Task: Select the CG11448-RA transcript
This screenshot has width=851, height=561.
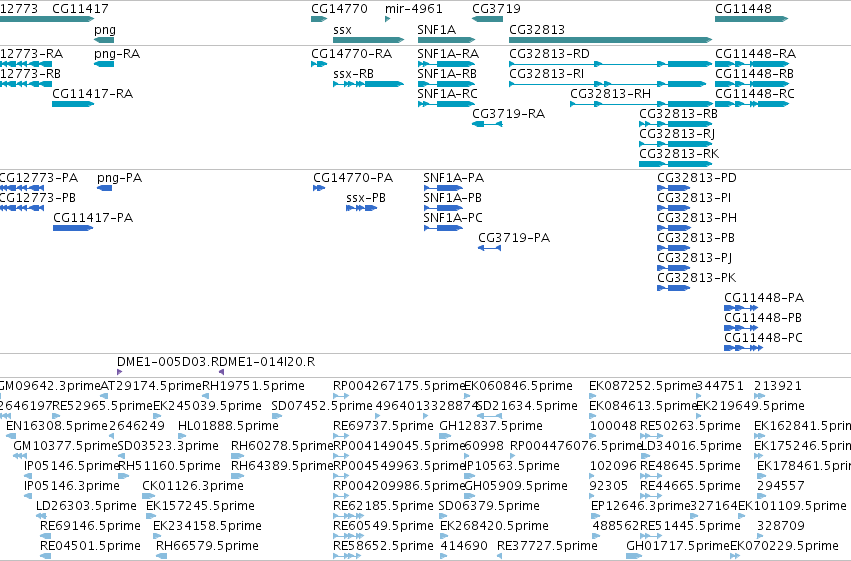Action: (x=752, y=64)
